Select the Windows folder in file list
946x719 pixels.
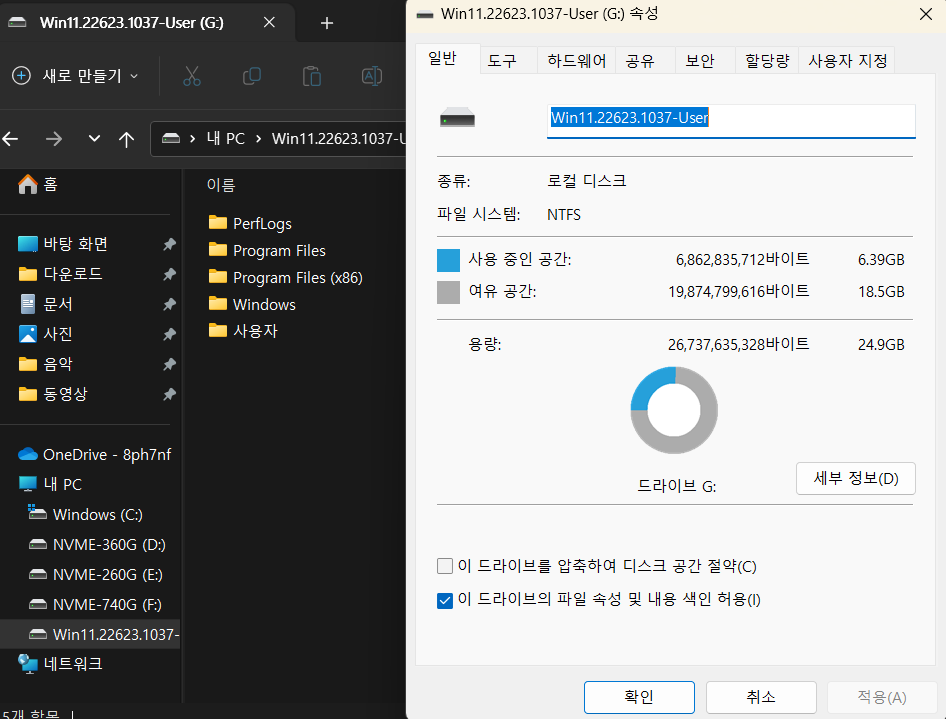(252, 304)
